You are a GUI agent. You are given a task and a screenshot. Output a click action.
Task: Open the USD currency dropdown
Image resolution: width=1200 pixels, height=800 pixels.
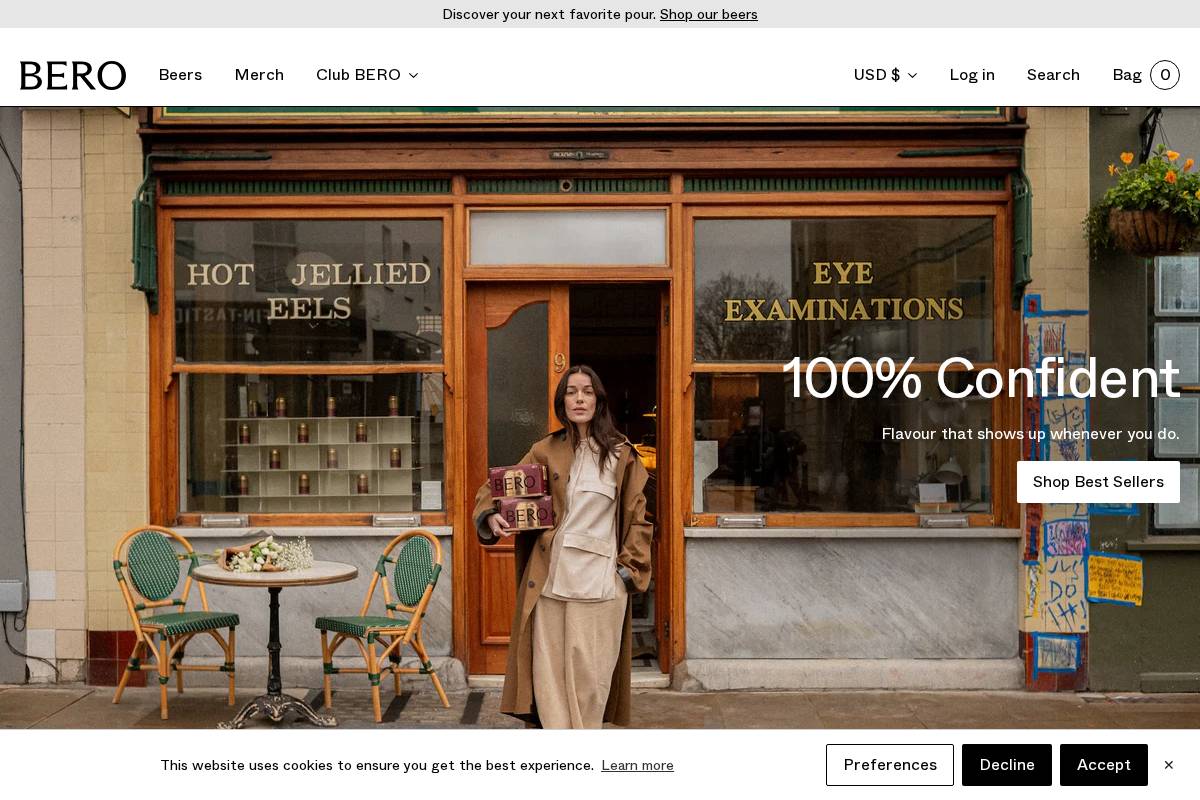(x=876, y=75)
